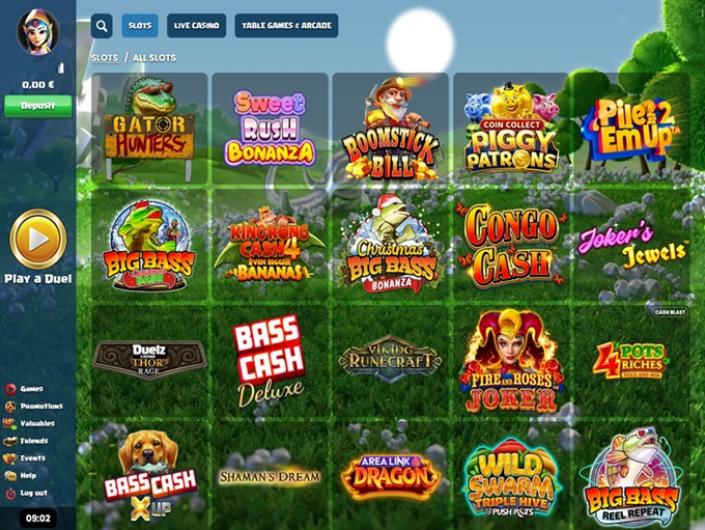The width and height of the screenshot is (705, 530).
Task: Launch Gator Hunters slot game
Action: [x=149, y=129]
